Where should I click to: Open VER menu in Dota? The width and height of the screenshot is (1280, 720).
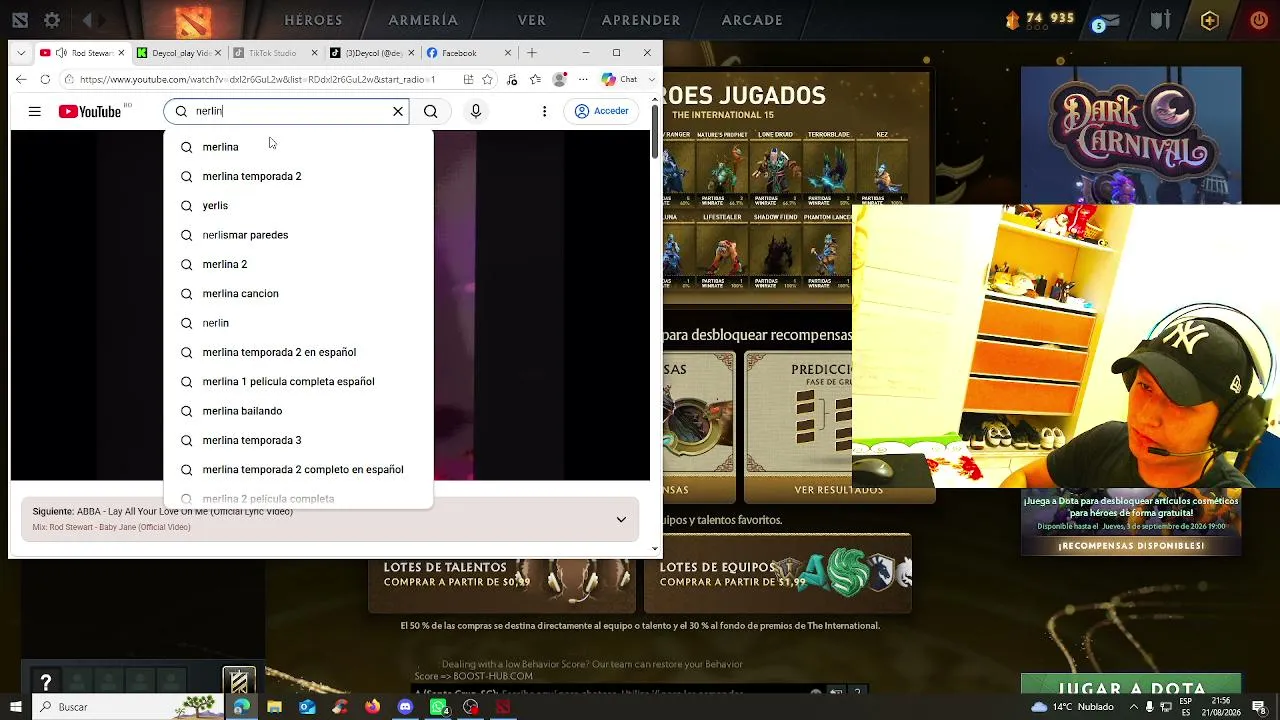pyautogui.click(x=532, y=20)
